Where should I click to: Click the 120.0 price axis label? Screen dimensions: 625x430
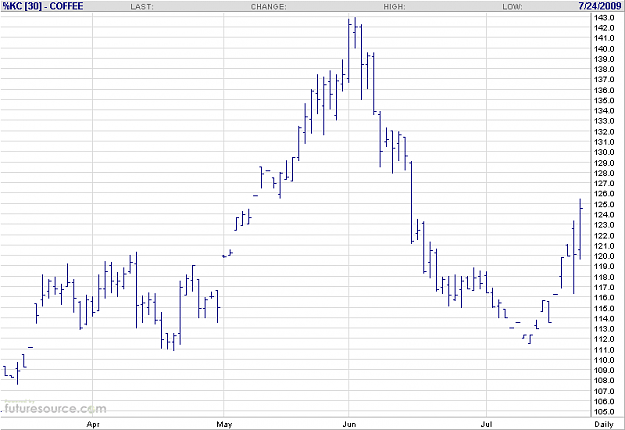604,256
